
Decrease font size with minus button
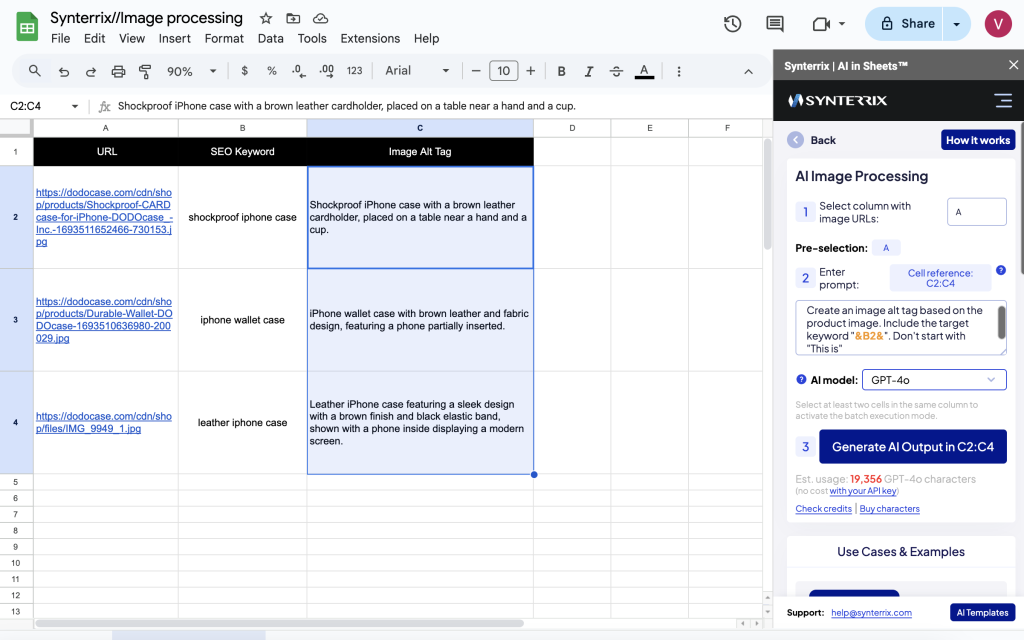coord(476,71)
